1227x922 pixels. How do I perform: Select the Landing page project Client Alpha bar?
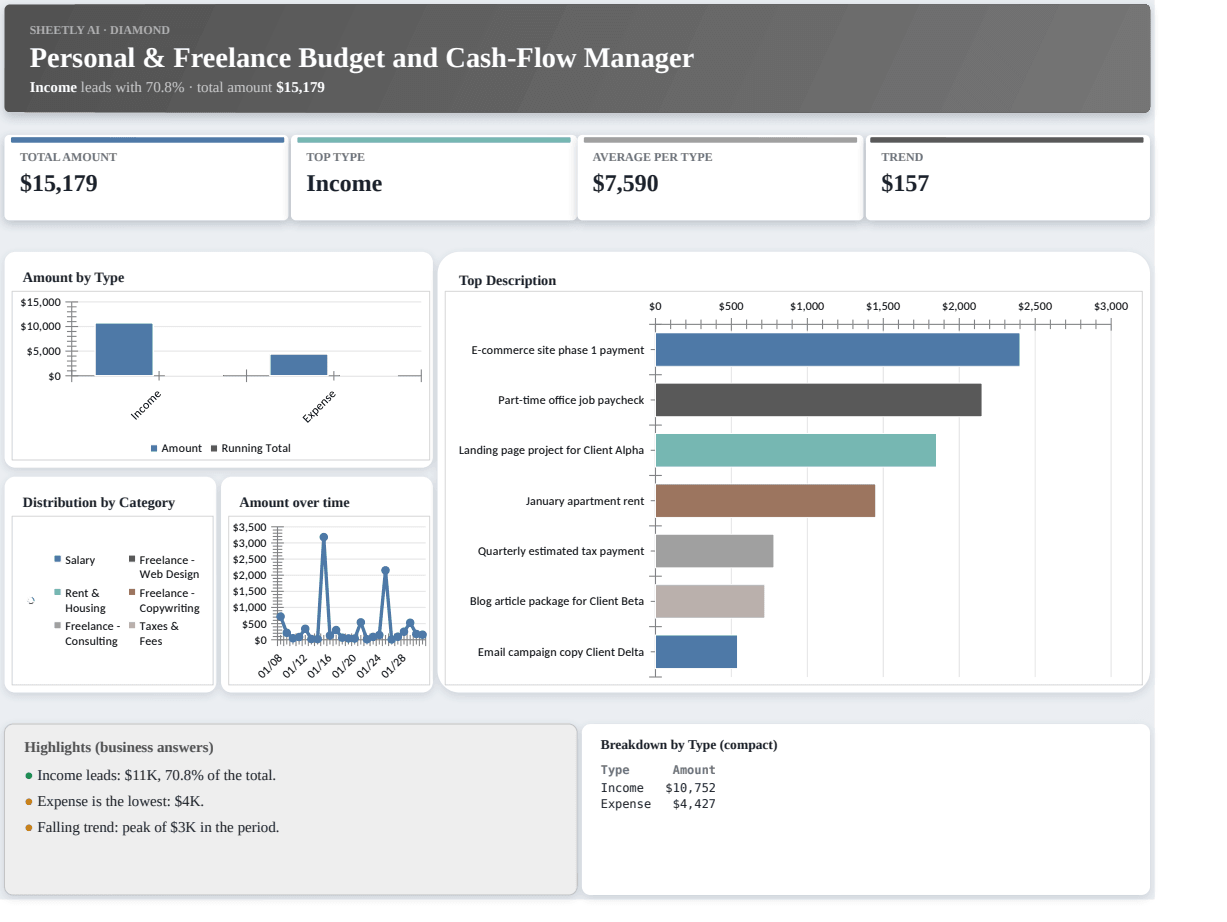tap(796, 450)
